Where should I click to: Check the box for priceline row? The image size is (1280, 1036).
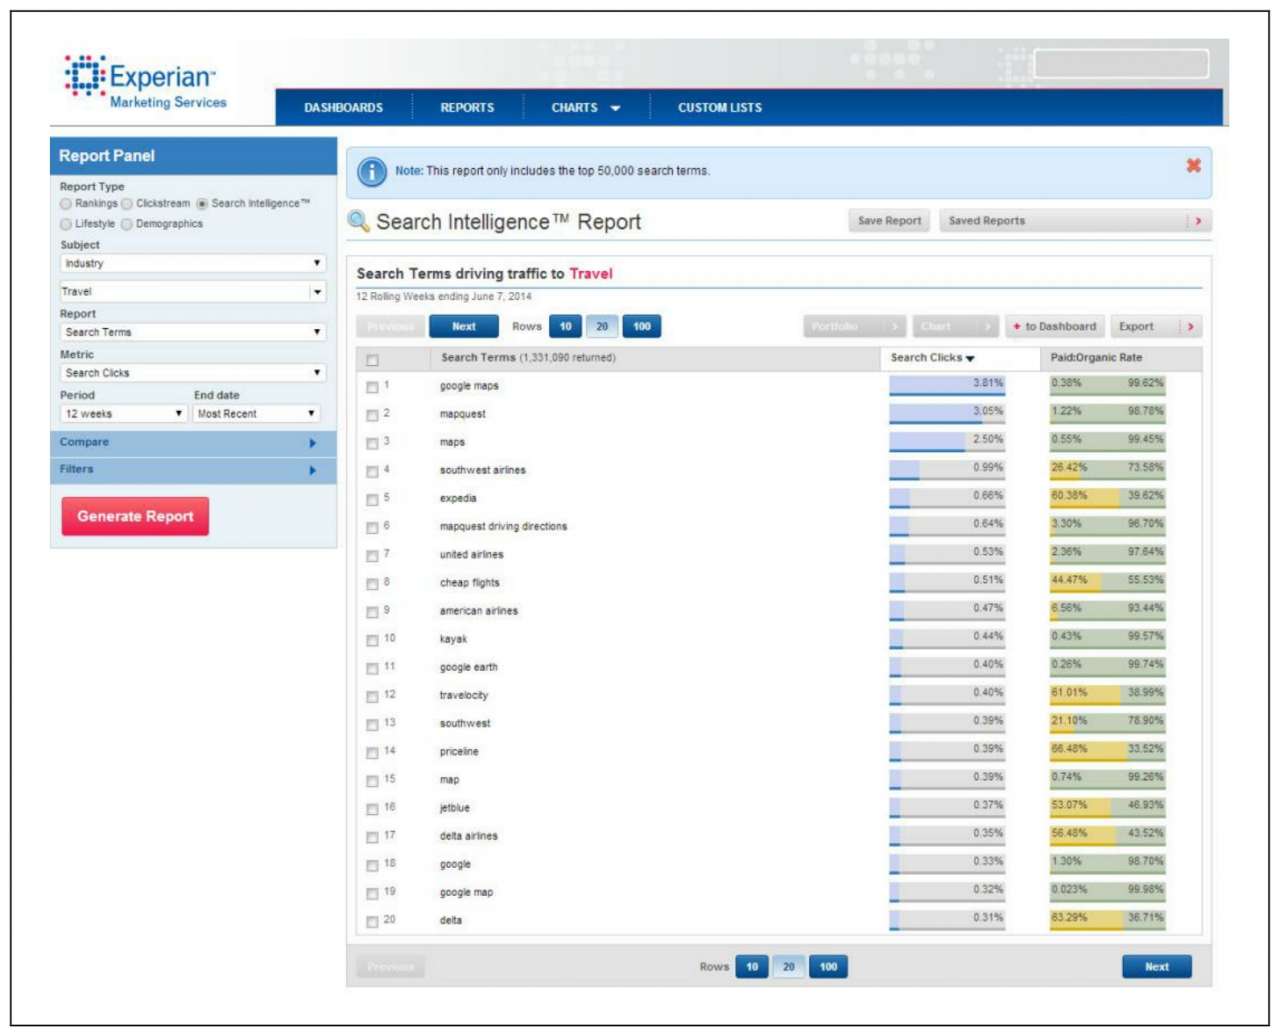(x=372, y=753)
